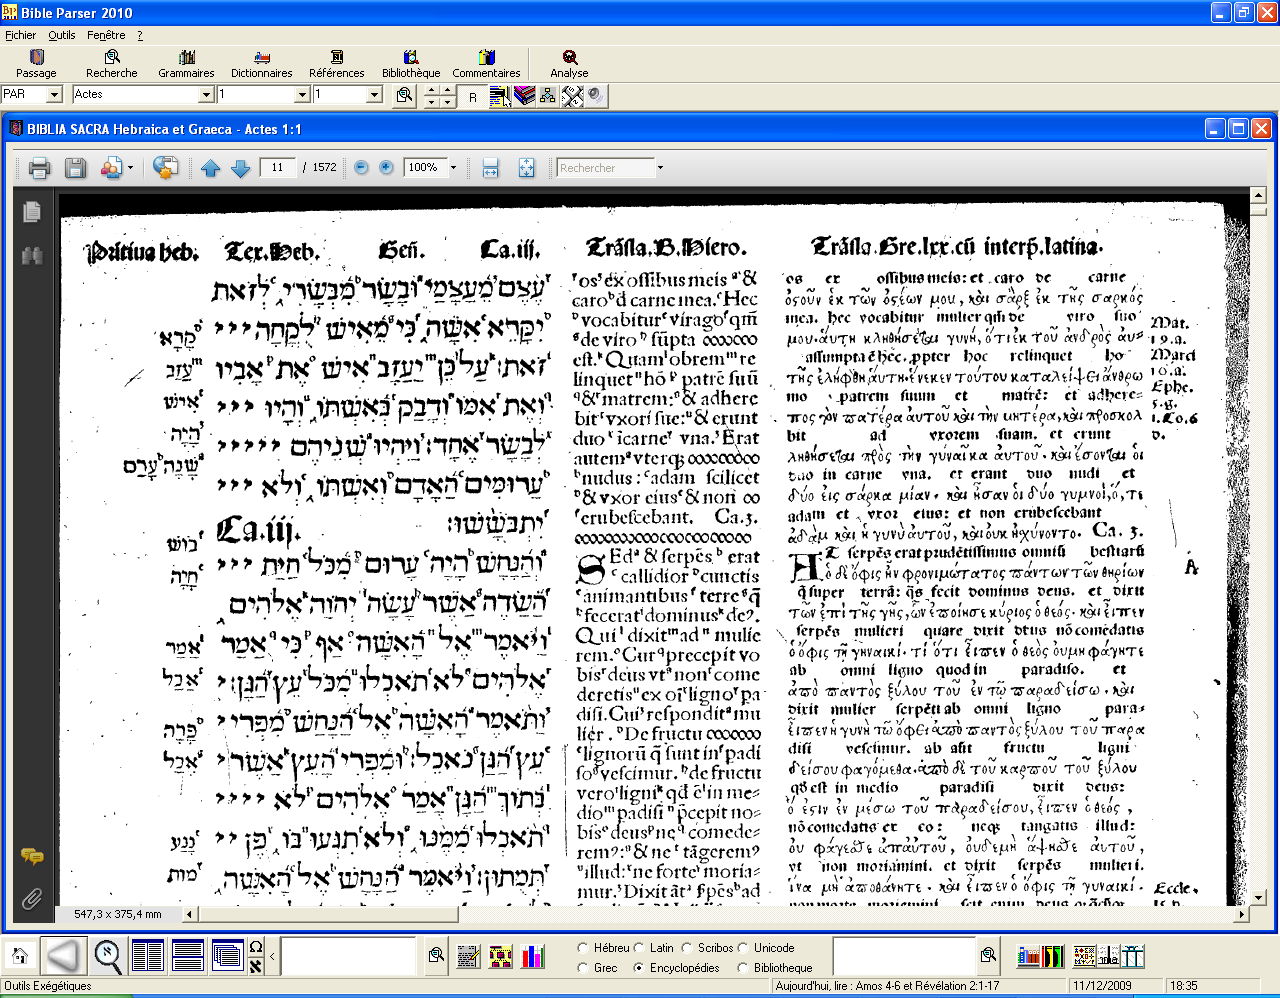Click the text window with cursor icon
1280x998 pixels.
pyautogui.click(x=500, y=95)
